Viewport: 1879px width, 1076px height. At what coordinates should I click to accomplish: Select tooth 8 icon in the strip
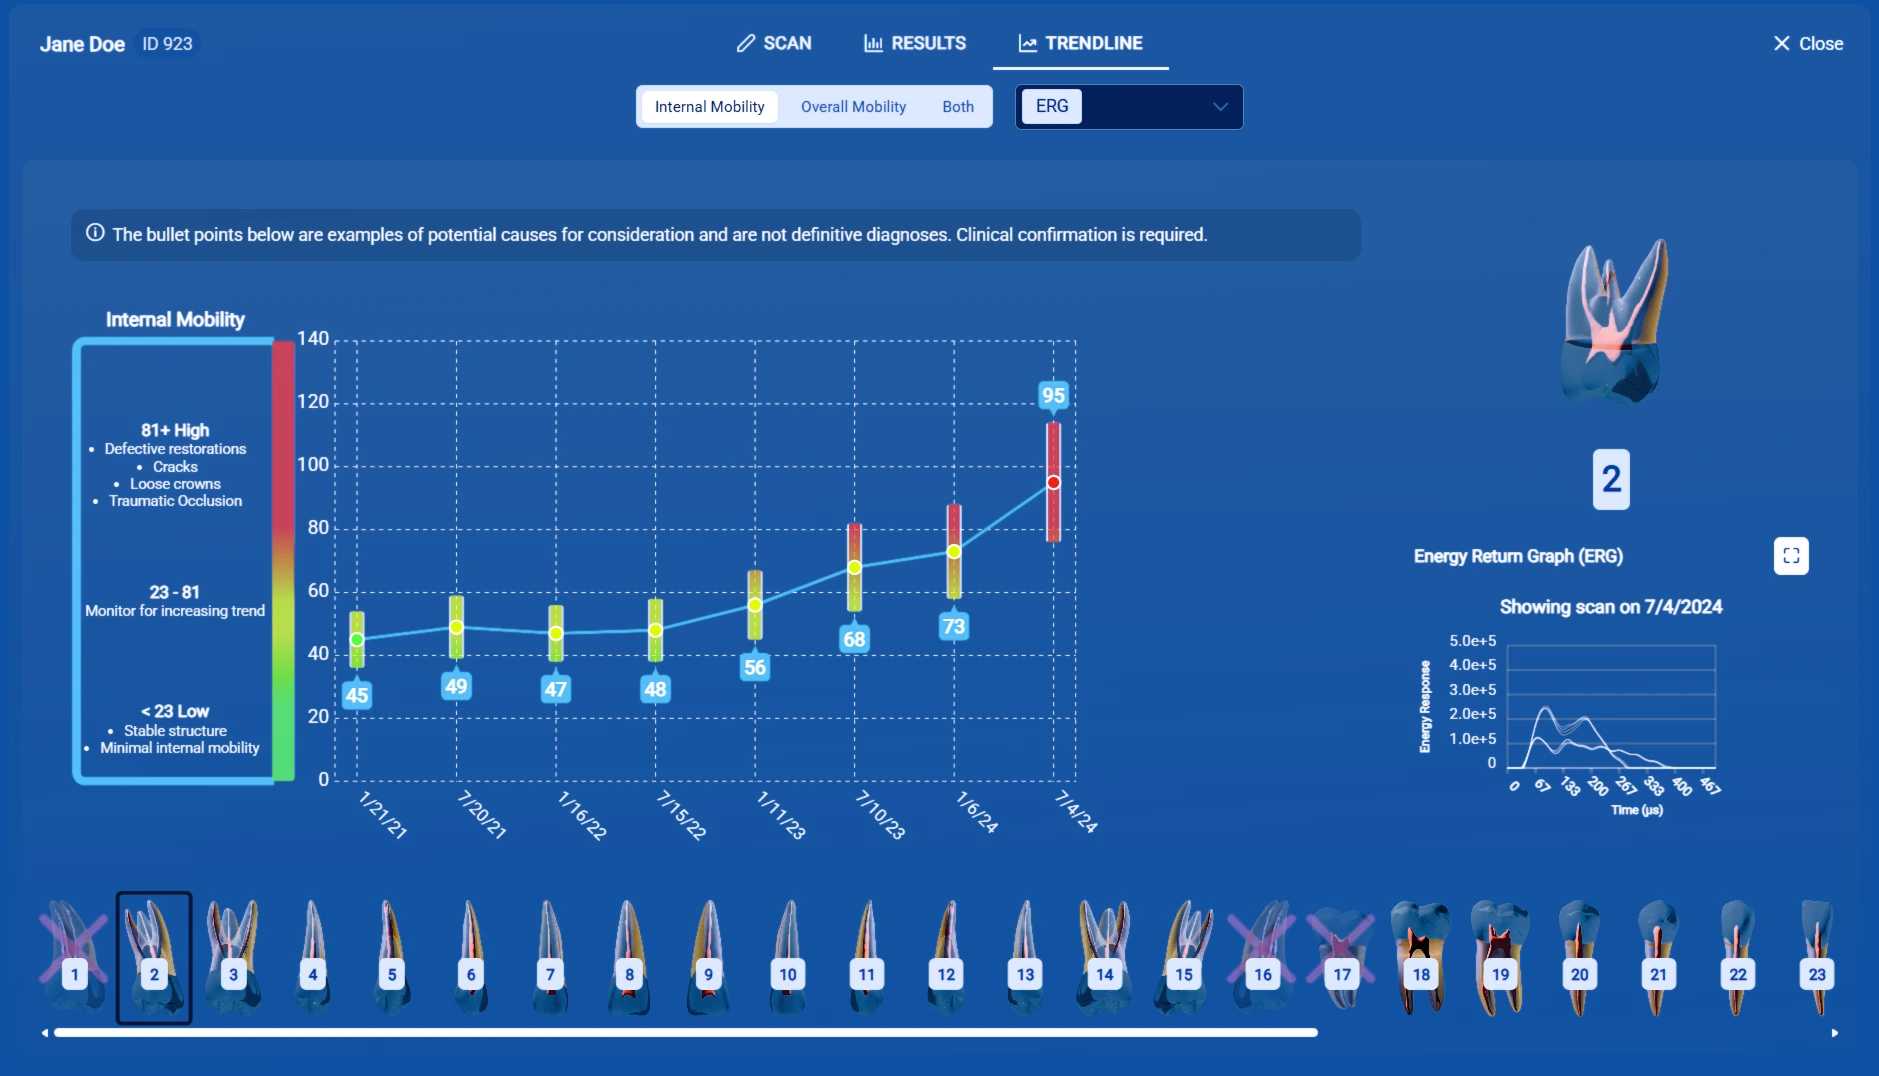[629, 957]
